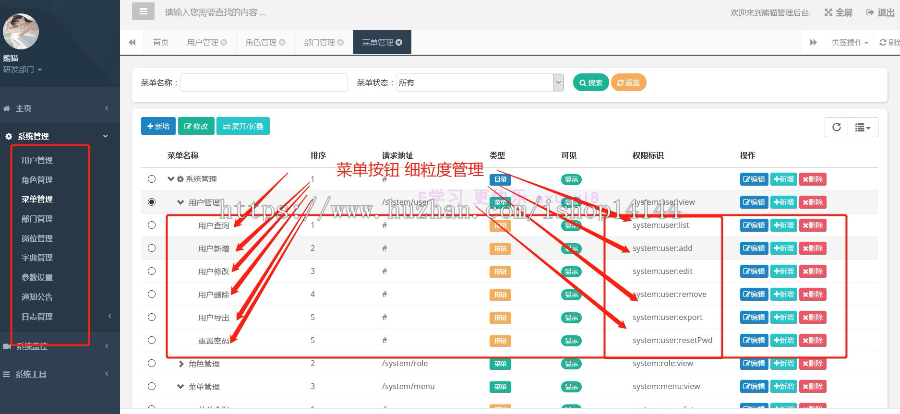
Task: Click 编辑 in the system:user:list row
Action: click(x=754, y=225)
